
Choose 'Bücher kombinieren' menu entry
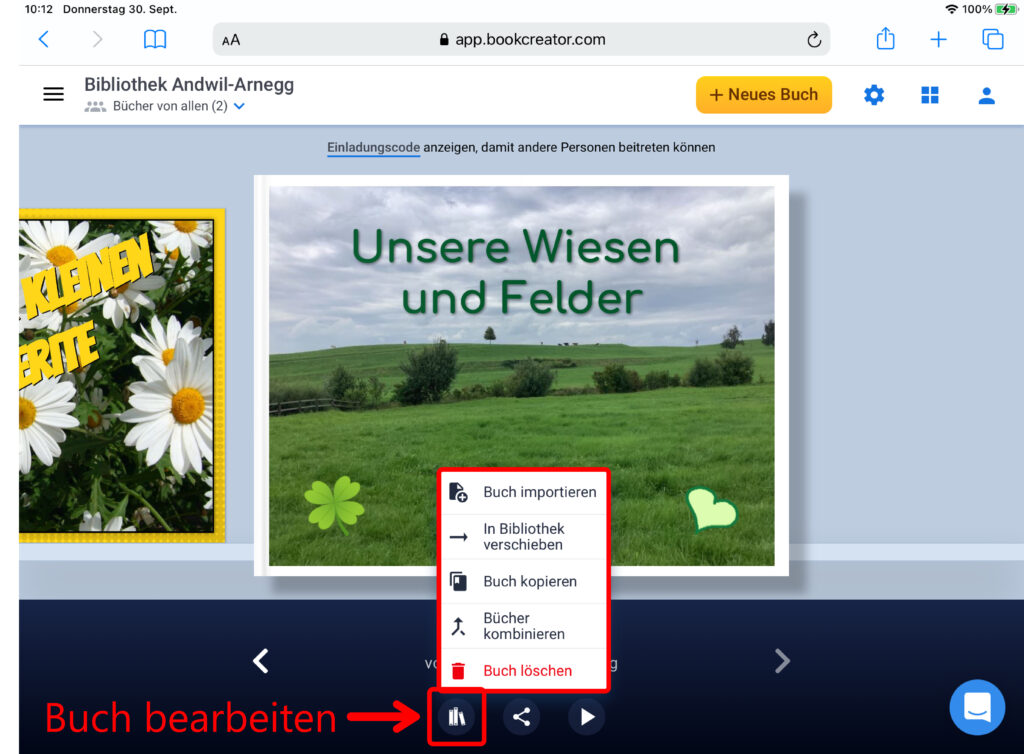point(524,626)
